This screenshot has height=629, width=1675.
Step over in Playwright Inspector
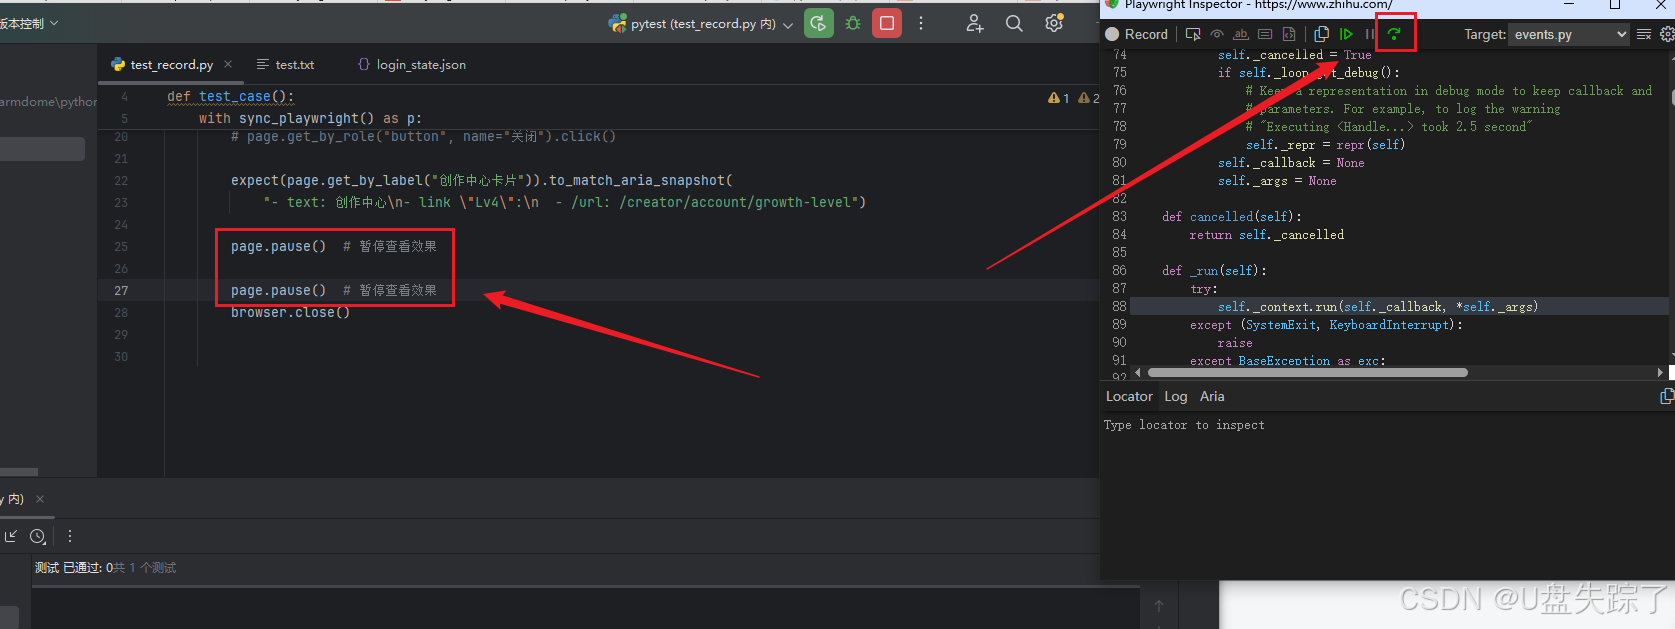pyautogui.click(x=1395, y=34)
